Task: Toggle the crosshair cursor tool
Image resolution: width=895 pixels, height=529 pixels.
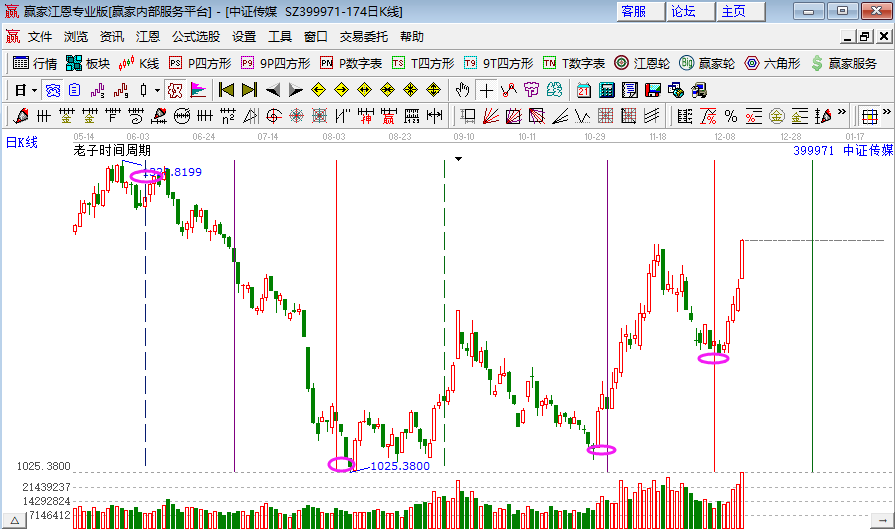Action: (x=486, y=90)
